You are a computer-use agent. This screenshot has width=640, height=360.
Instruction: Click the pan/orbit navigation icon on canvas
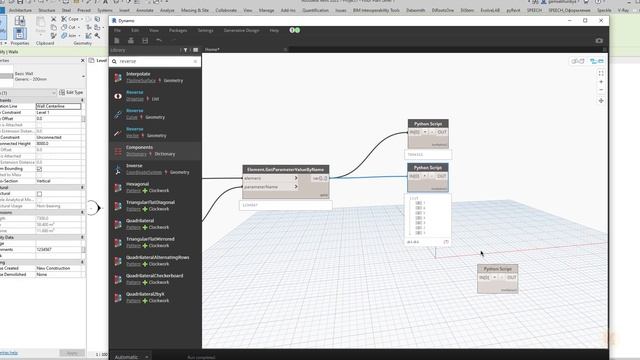click(601, 100)
